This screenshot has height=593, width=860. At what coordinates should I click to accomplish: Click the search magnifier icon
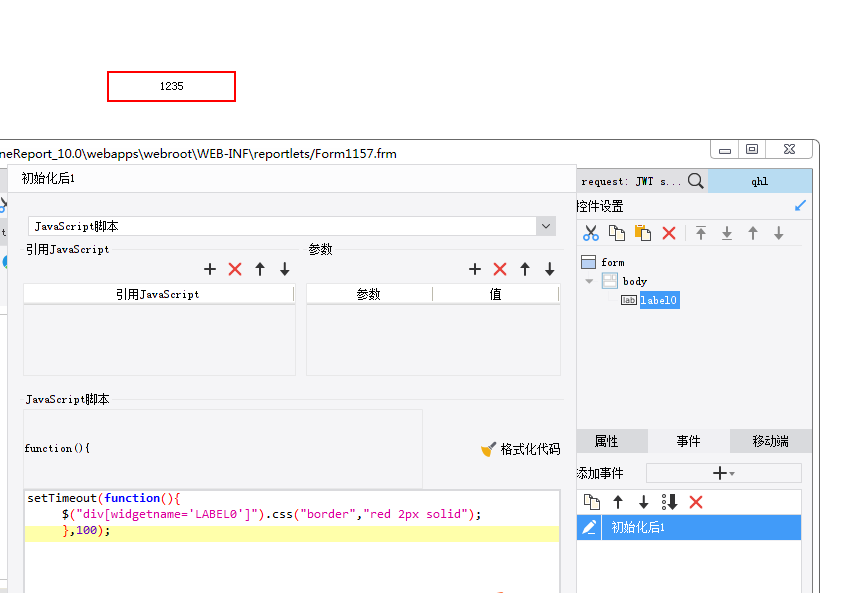(x=695, y=180)
